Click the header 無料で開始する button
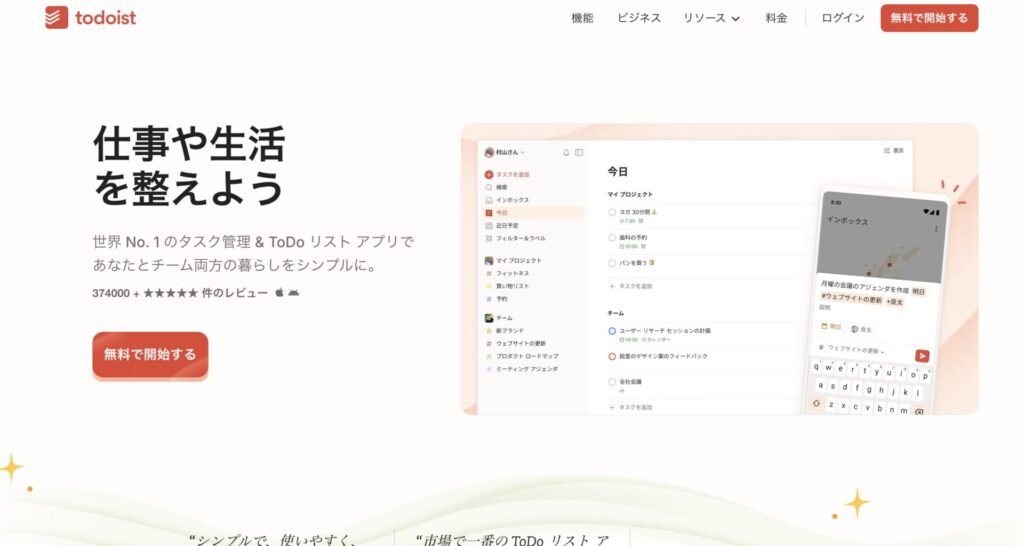Viewport: 1024px width, 546px height. [x=929, y=18]
